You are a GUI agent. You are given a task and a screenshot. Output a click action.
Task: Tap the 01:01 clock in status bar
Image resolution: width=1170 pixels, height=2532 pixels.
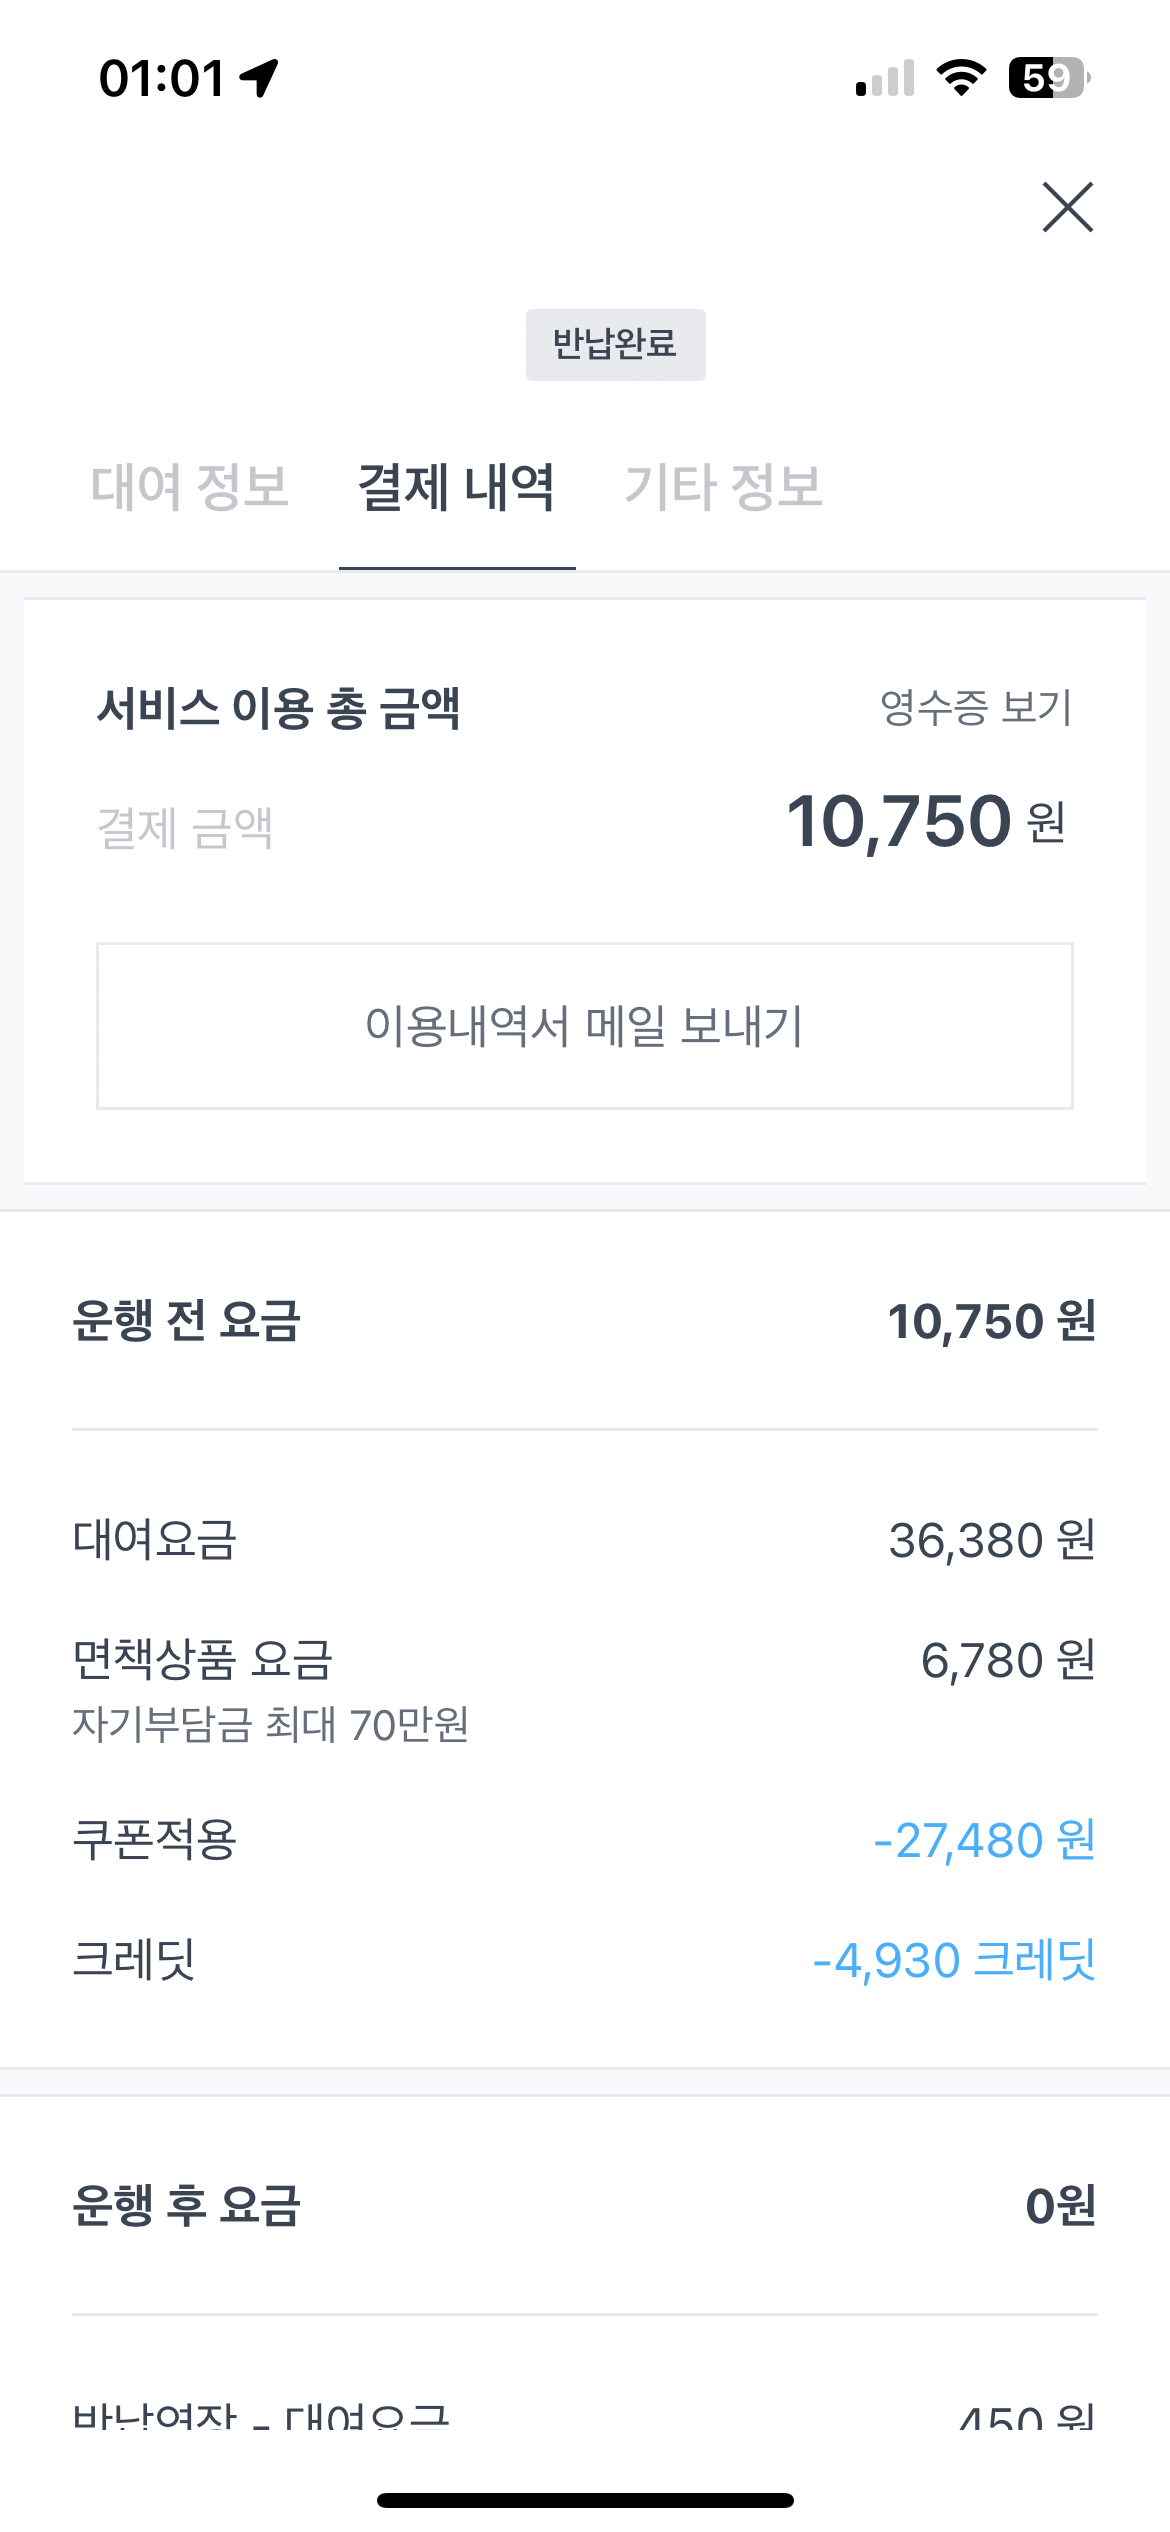point(162,78)
